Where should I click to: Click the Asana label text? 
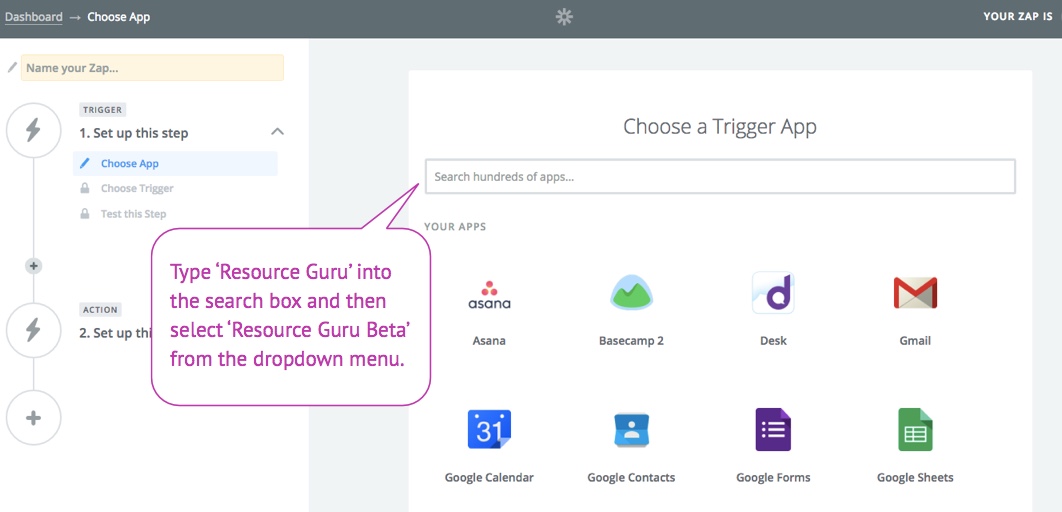point(489,341)
